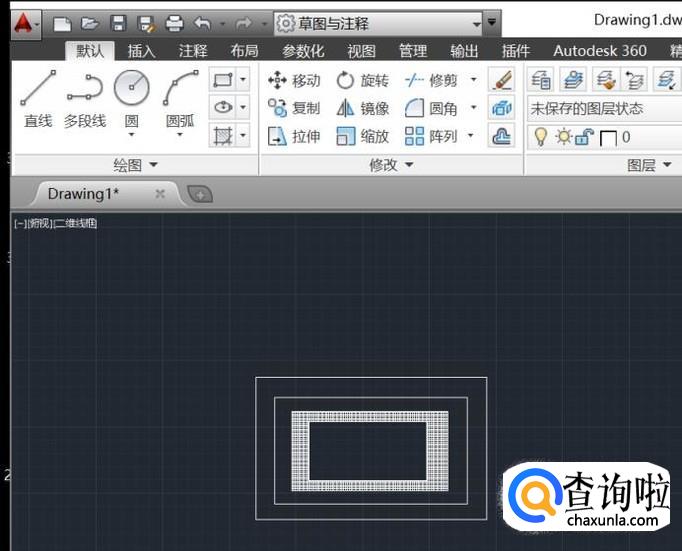Toggle layer lock padlock icon
Screen dimensions: 682x551
(584, 137)
